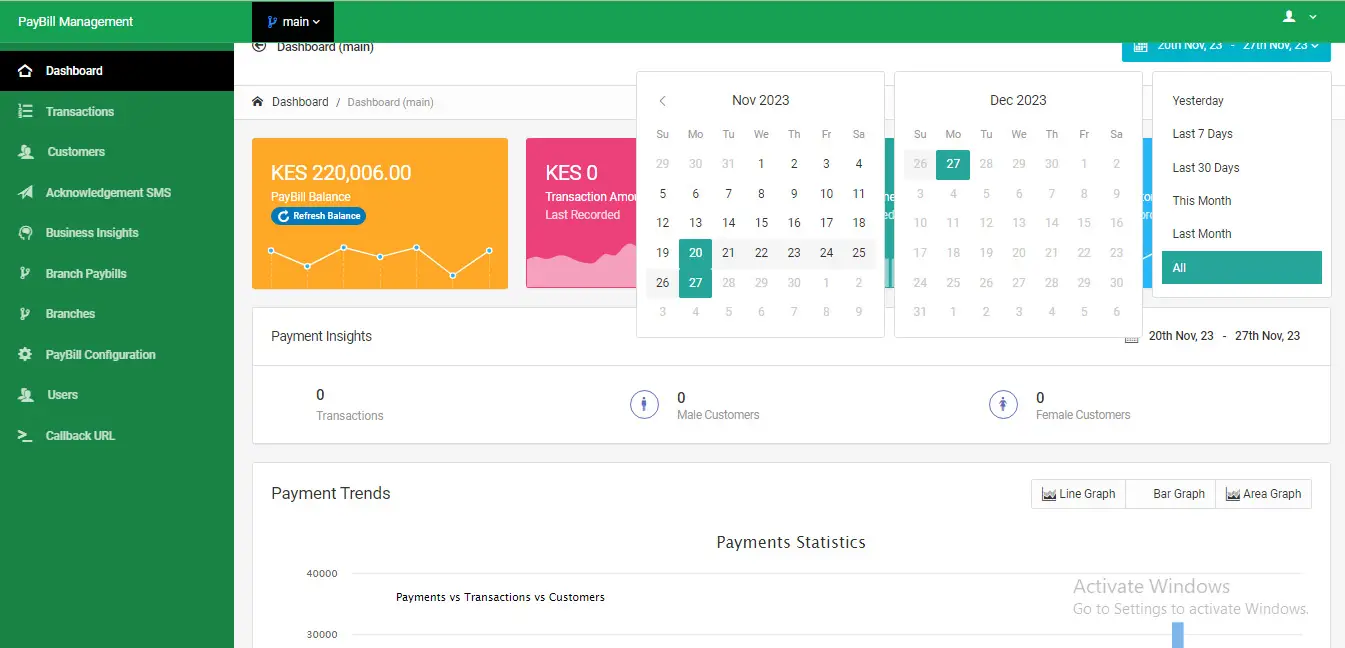Viewport: 1345px width, 648px height.
Task: Click the Transactions list icon in sidebar
Action: coord(26,111)
